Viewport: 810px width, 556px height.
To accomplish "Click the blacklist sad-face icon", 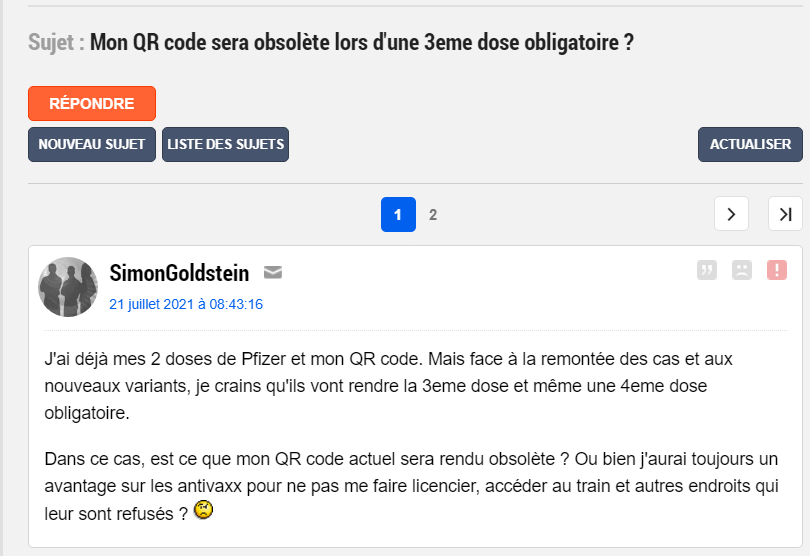I will pos(741,270).
